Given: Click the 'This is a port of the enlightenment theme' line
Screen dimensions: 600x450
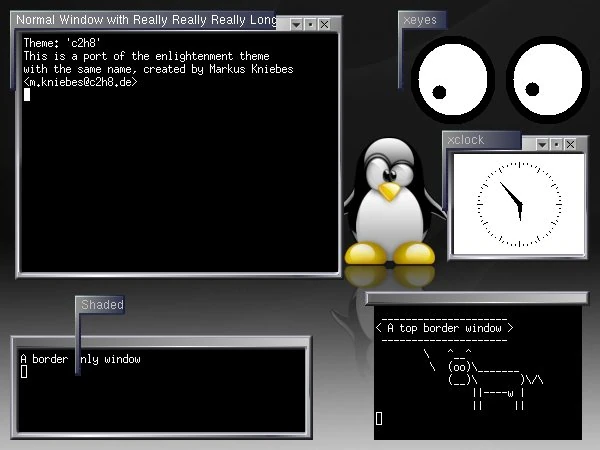Looking at the screenshot, I should pyautogui.click(x=147, y=56).
